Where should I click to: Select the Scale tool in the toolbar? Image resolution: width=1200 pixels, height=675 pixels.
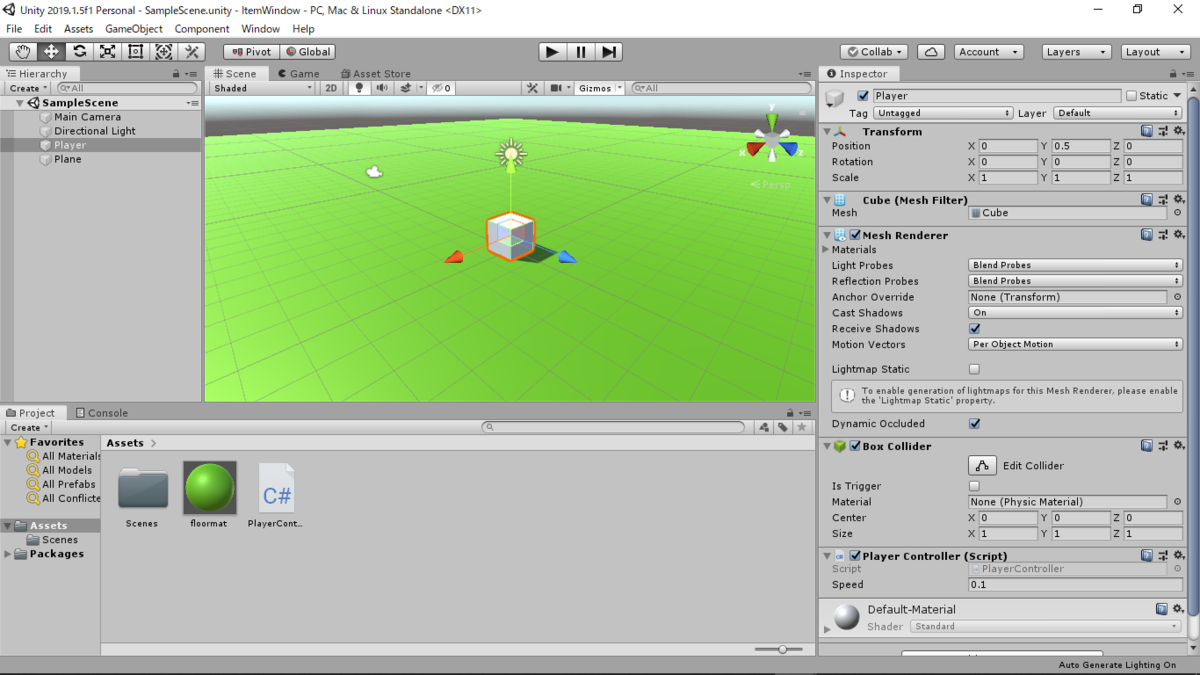pyautogui.click(x=107, y=52)
